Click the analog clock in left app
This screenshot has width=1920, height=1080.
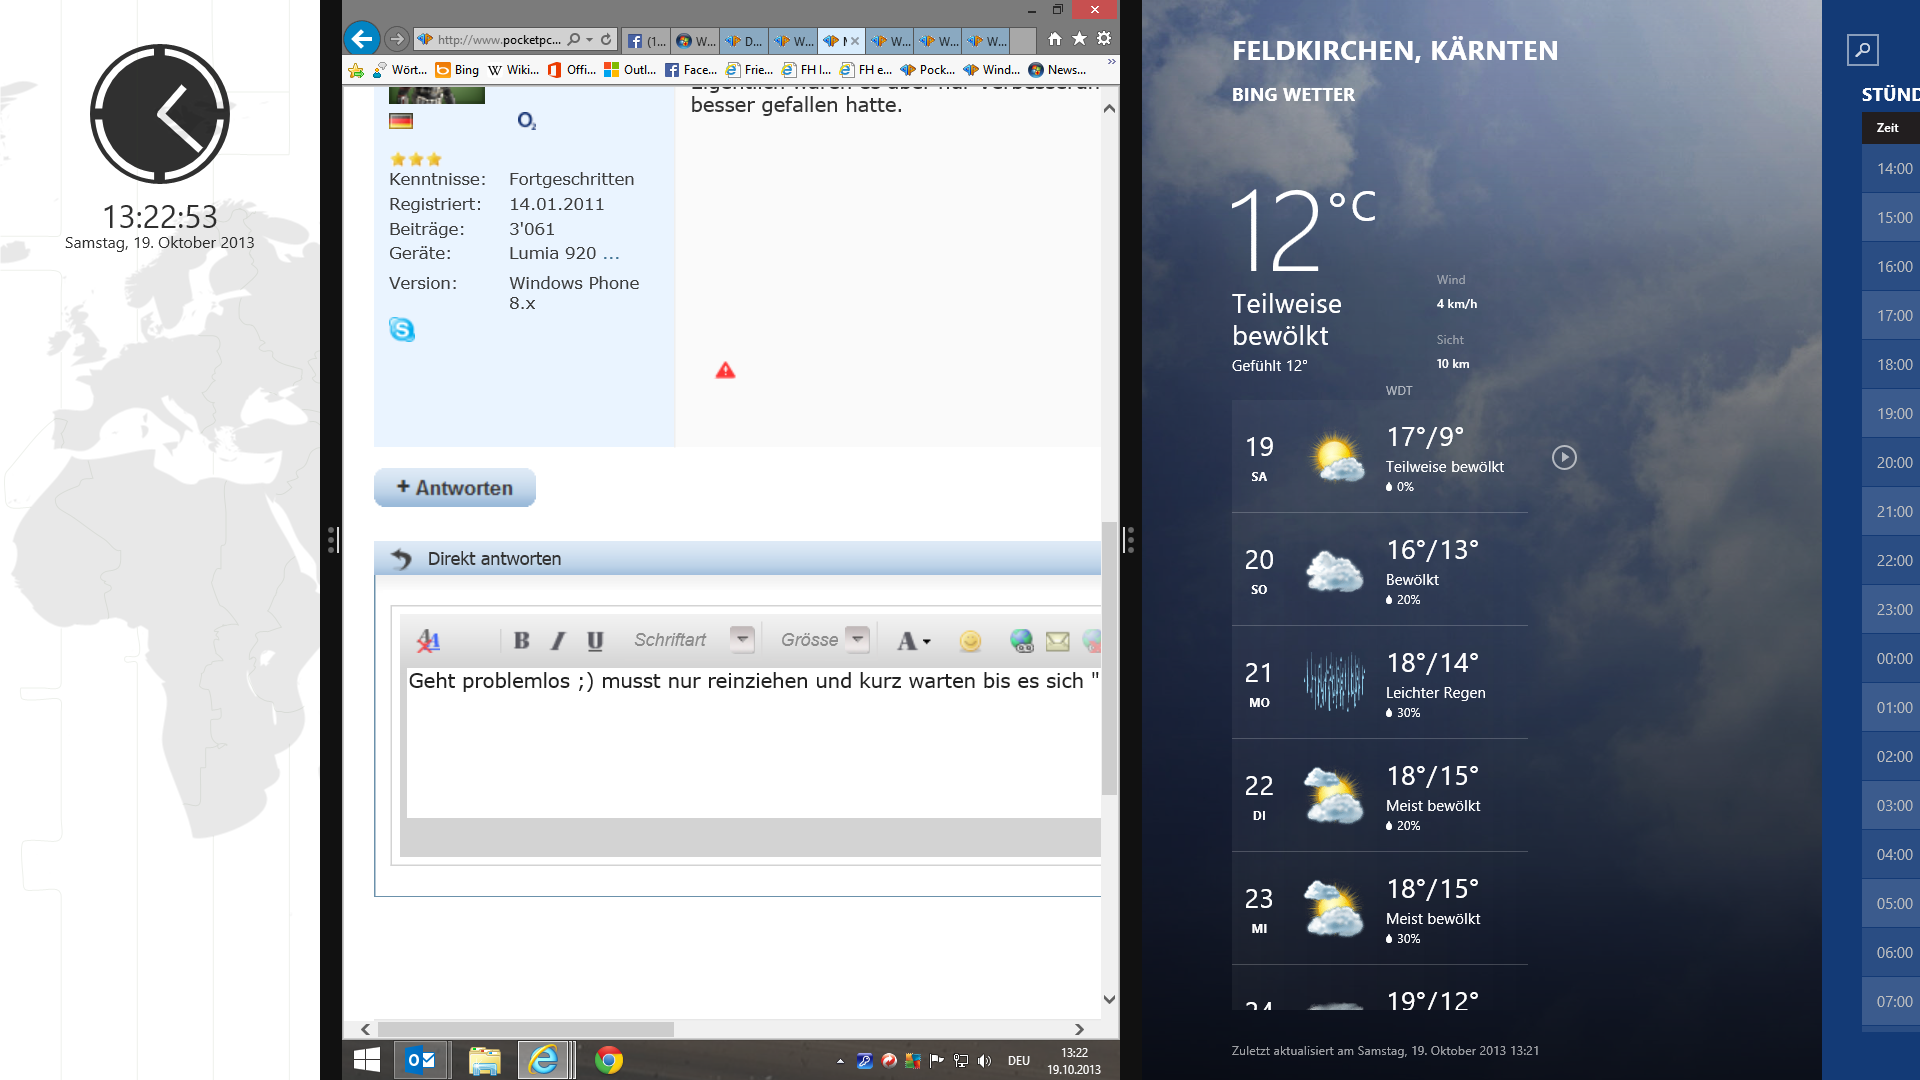click(160, 114)
